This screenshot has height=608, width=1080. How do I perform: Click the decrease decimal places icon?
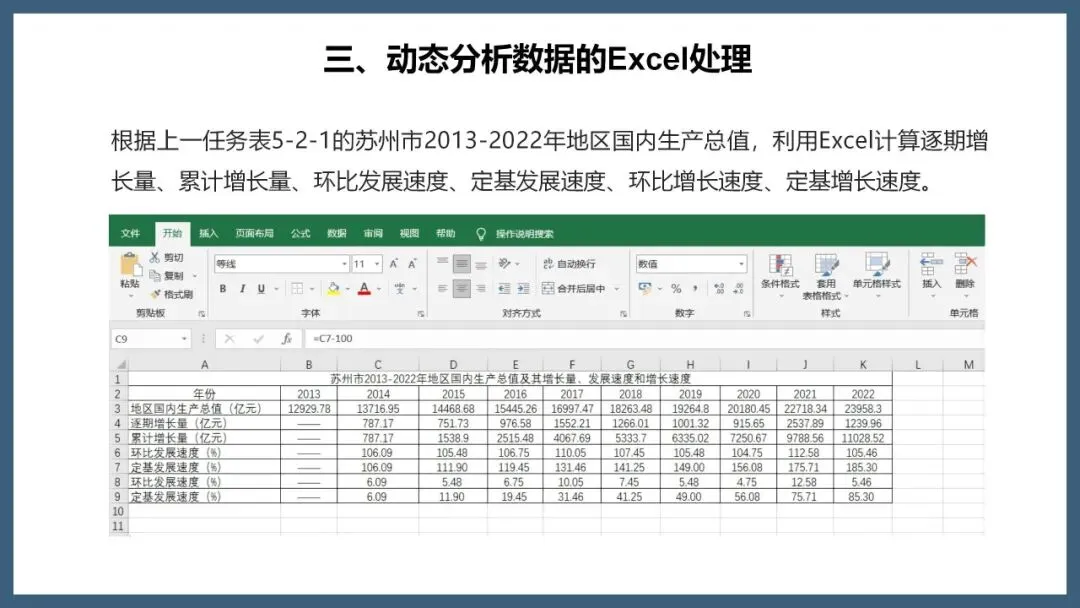pyautogui.click(x=738, y=289)
